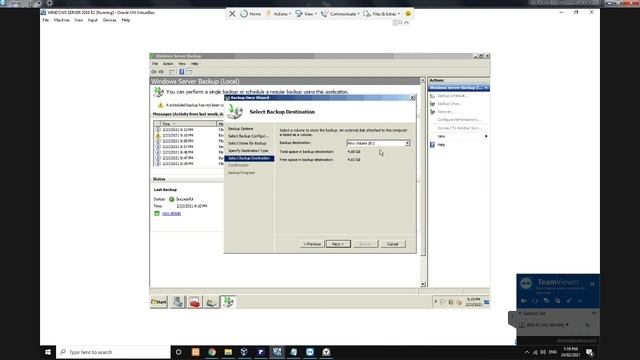The image size is (640, 360).
Task: Click the blue Help toolbar icon
Action: [x=182, y=72]
